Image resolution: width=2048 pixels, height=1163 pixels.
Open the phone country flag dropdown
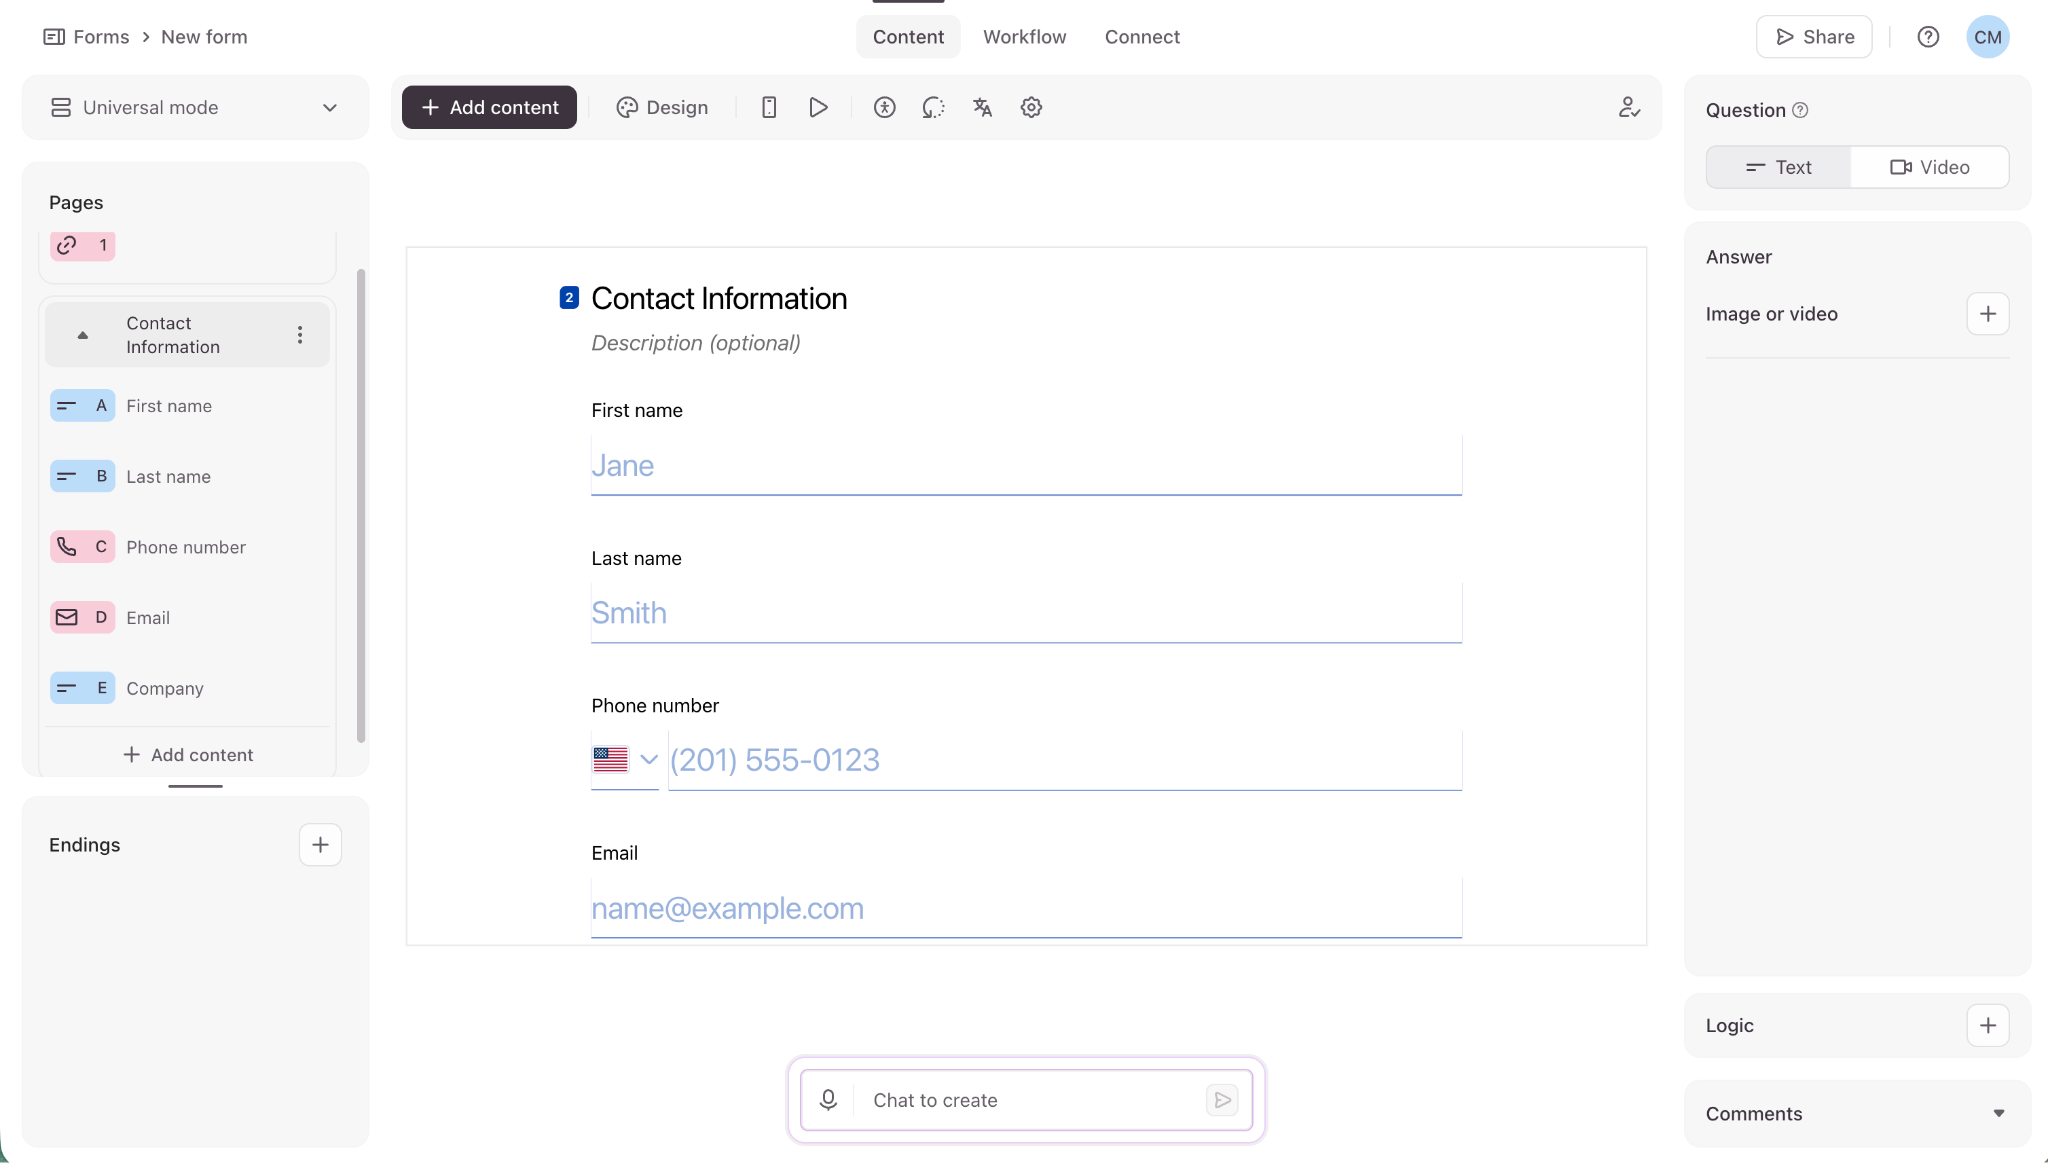625,760
